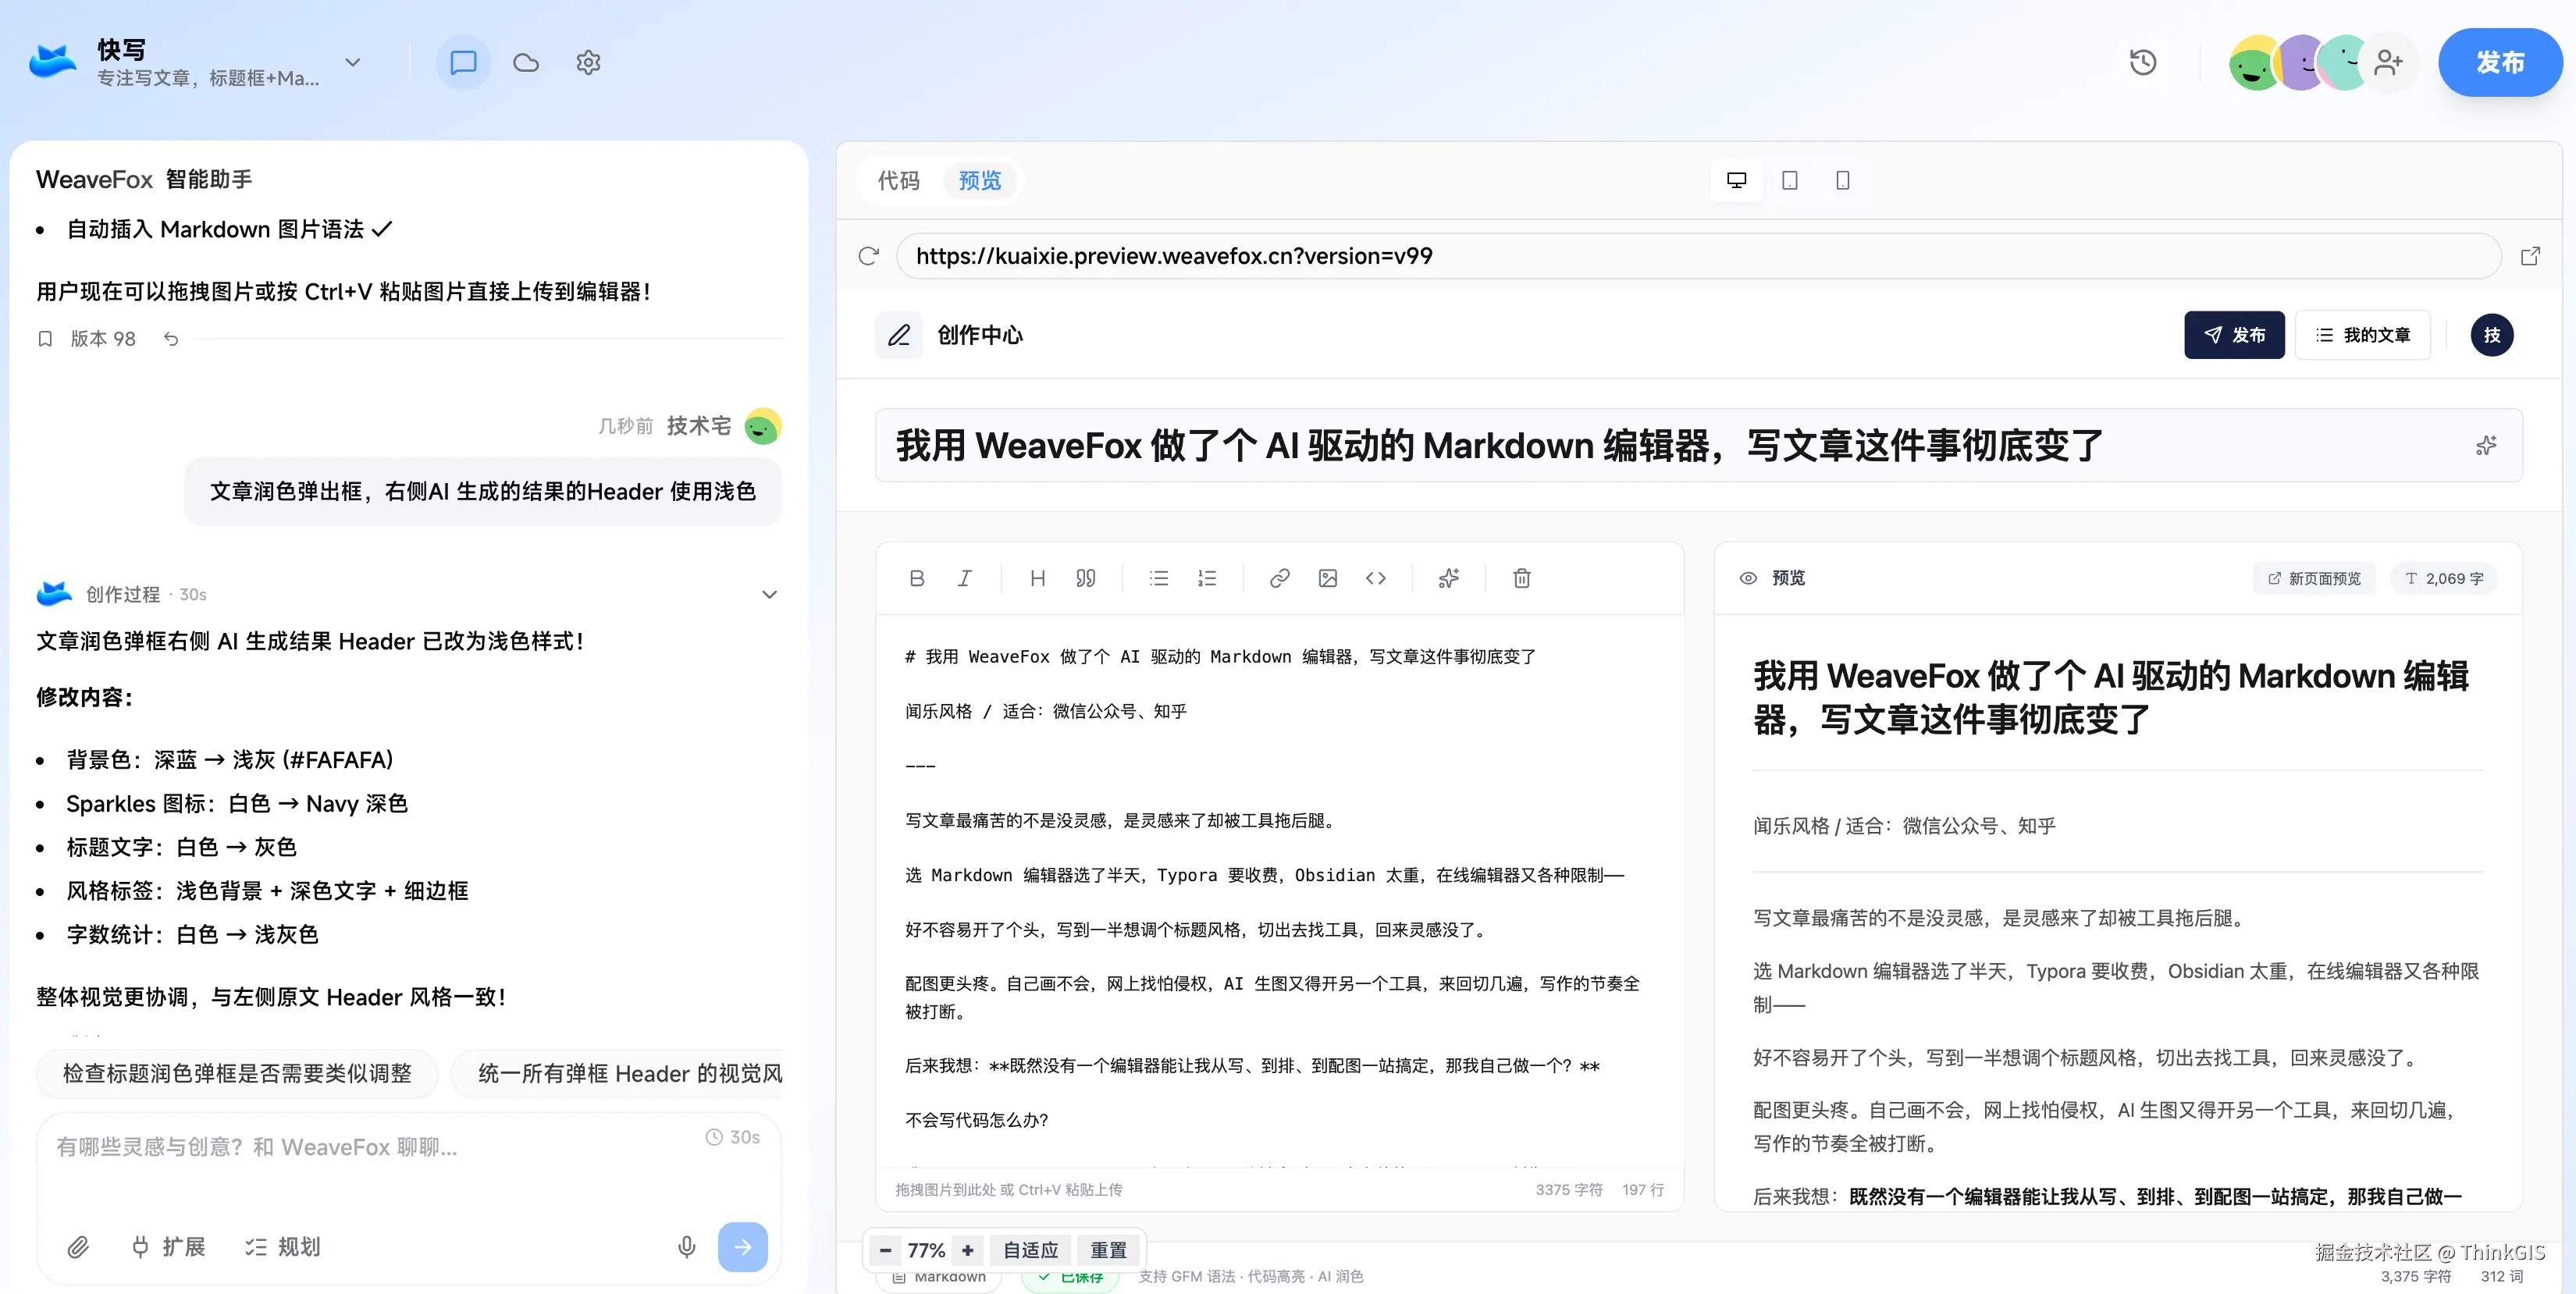Click the preview URL address field
This screenshot has width=2576, height=1294.
coord(1698,256)
